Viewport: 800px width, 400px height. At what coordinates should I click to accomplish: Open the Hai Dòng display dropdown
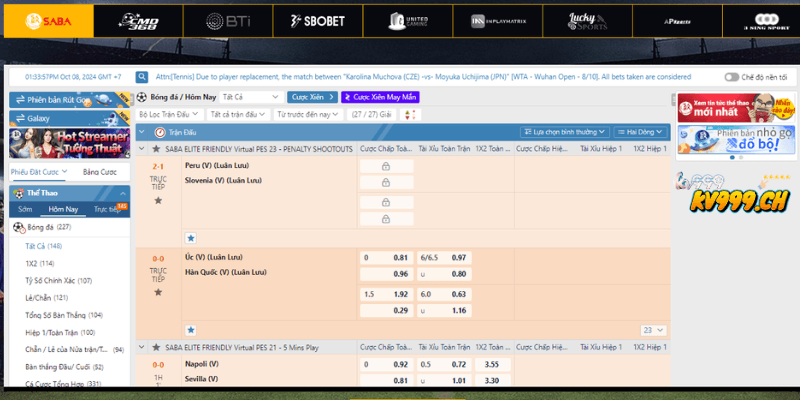[639, 132]
